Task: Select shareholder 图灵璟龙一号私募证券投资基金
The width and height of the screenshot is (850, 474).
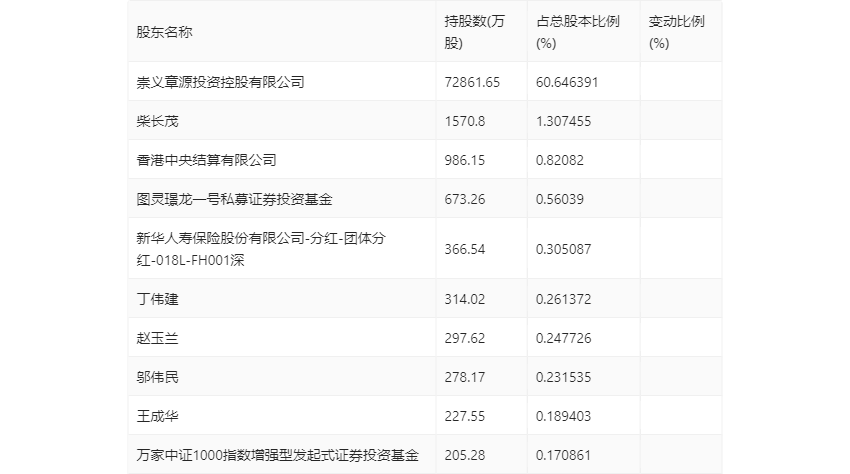Action: [234, 199]
